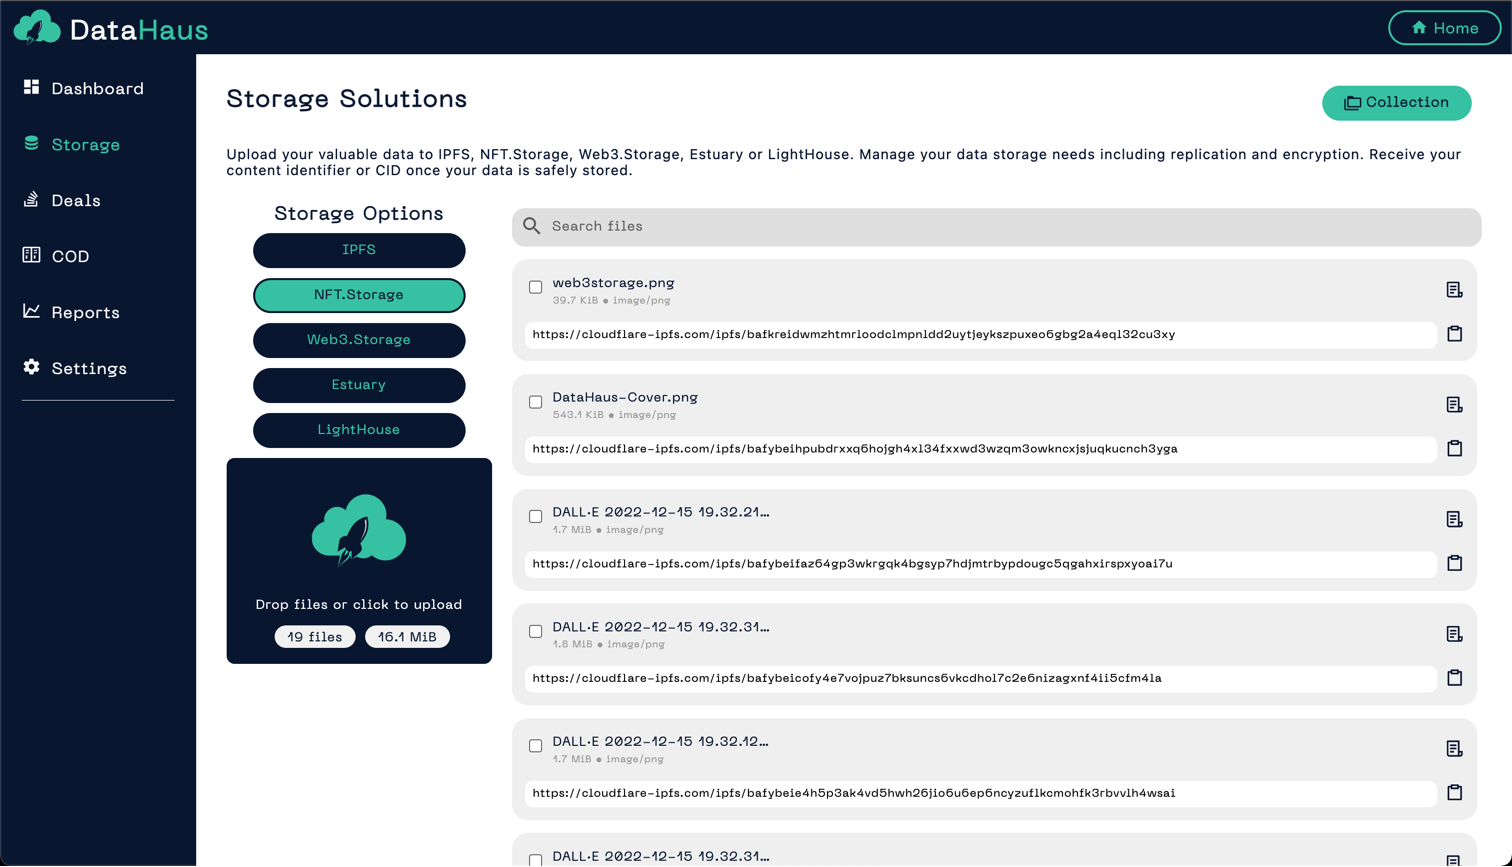The width and height of the screenshot is (1512, 867).
Task: Navigate Home via the top-right button
Action: click(1444, 28)
